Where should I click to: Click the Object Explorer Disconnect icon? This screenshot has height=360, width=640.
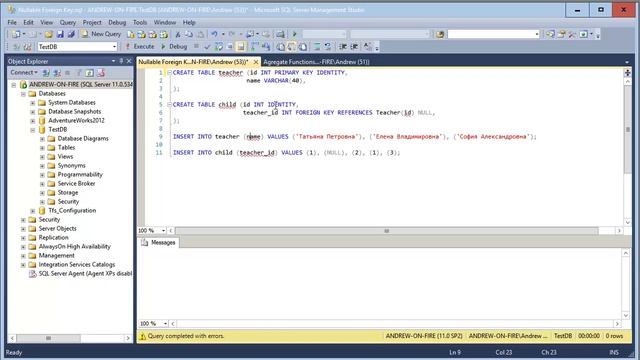[57, 73]
